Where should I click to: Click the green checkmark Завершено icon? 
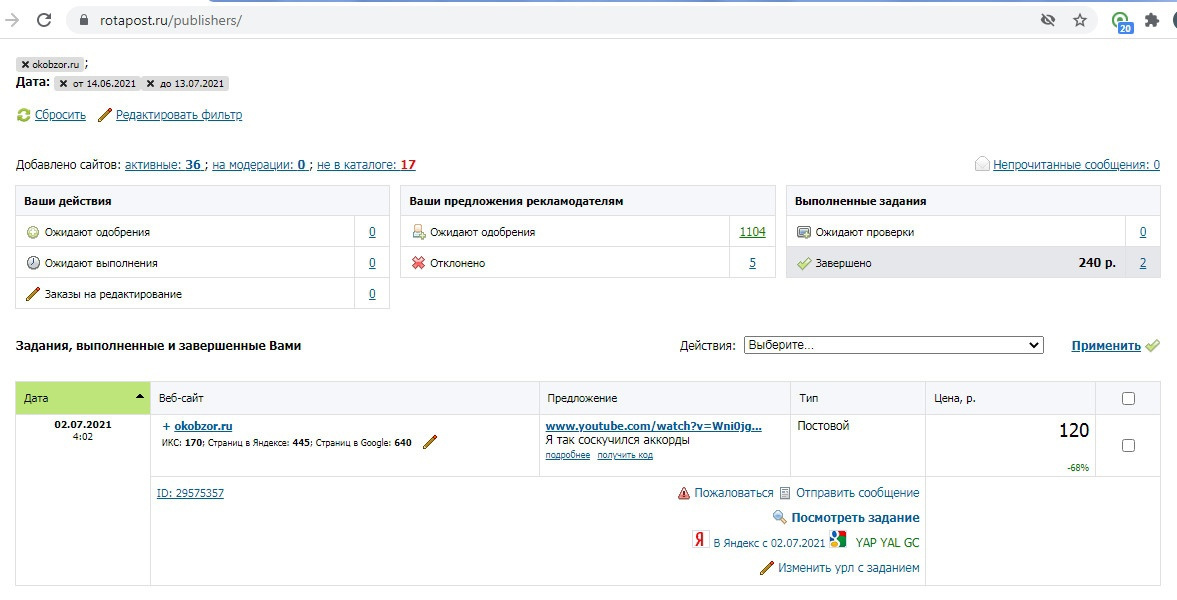click(804, 264)
